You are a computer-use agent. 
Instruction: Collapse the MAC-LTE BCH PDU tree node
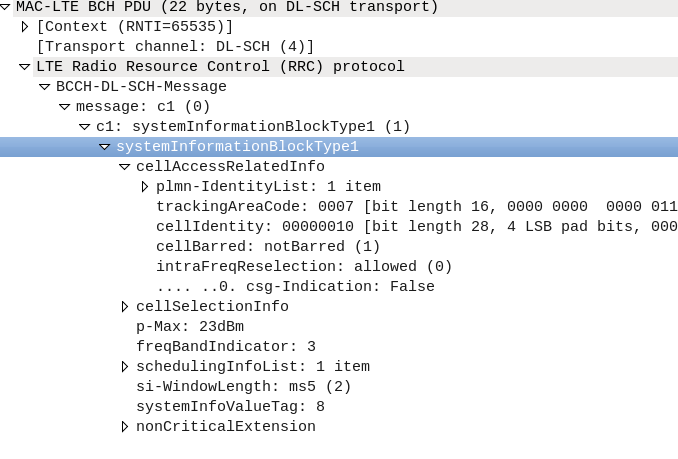[6, 7]
